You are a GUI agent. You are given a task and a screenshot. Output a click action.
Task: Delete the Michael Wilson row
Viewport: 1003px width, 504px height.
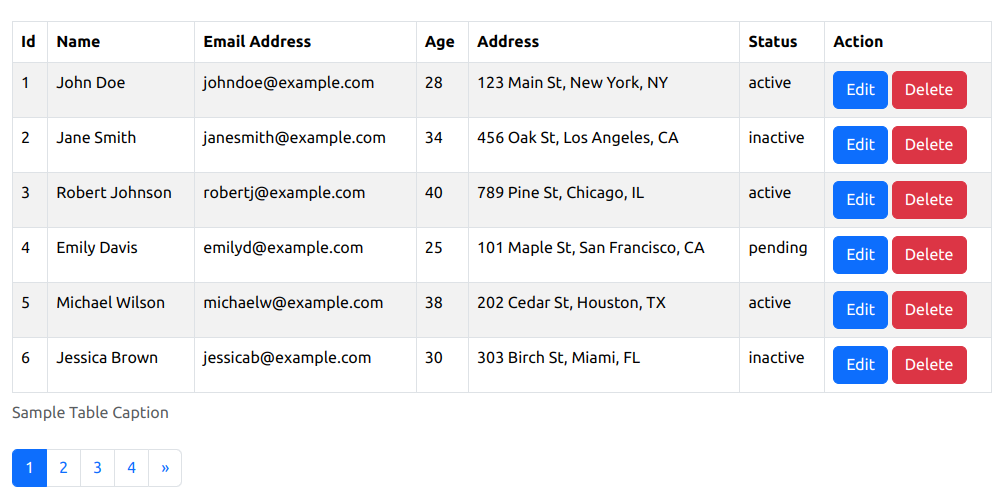coord(929,310)
